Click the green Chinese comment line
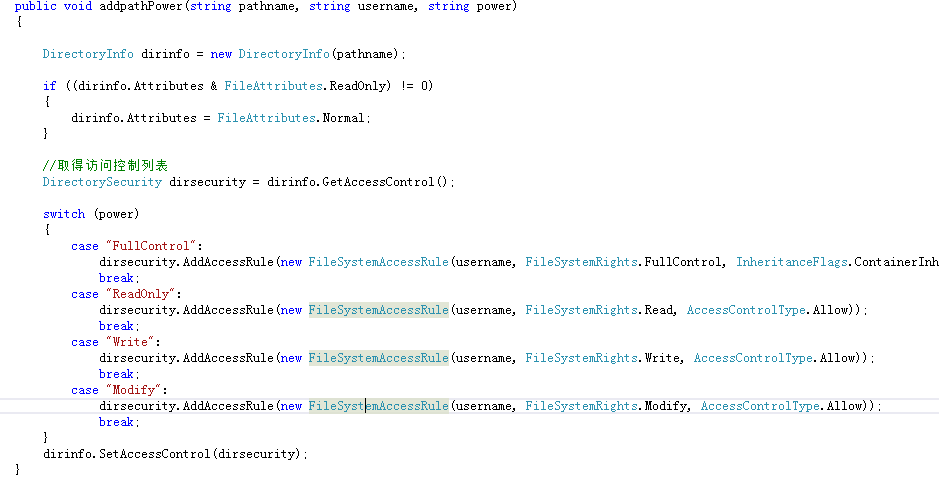The width and height of the screenshot is (939, 481). (105, 166)
